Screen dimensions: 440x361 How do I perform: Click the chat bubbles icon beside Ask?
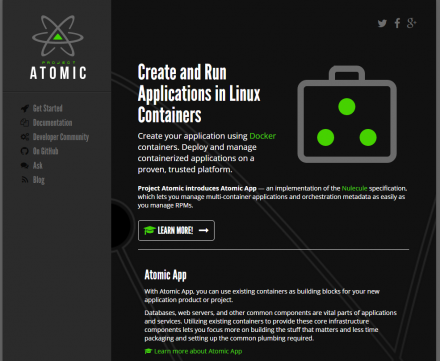[25, 166]
